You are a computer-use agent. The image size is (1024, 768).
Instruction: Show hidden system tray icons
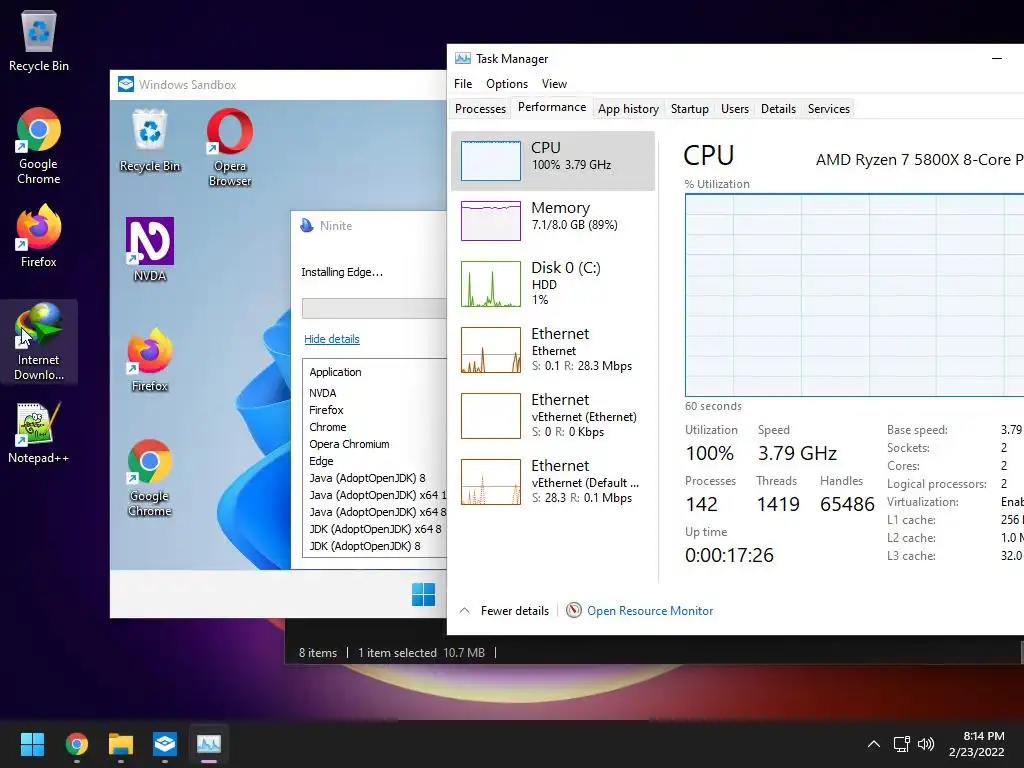coord(873,744)
